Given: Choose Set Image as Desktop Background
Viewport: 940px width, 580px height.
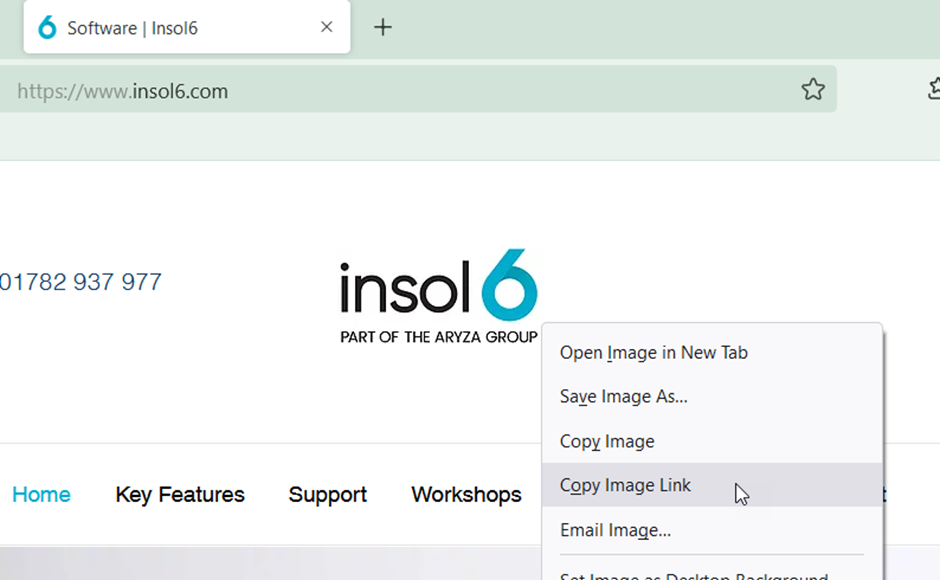Looking at the screenshot, I should click(693, 575).
